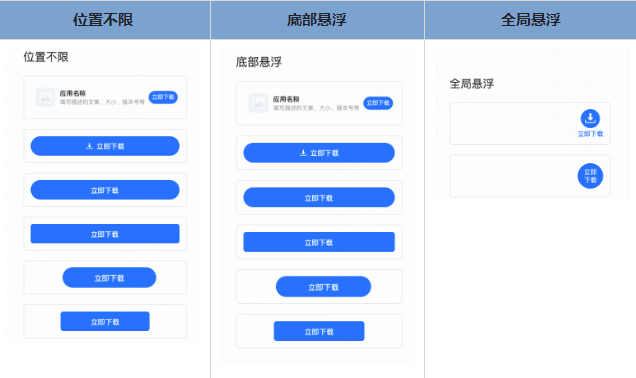Click 应用名称 text in 底部悬浮 card
The width and height of the screenshot is (636, 378).
coord(286,99)
